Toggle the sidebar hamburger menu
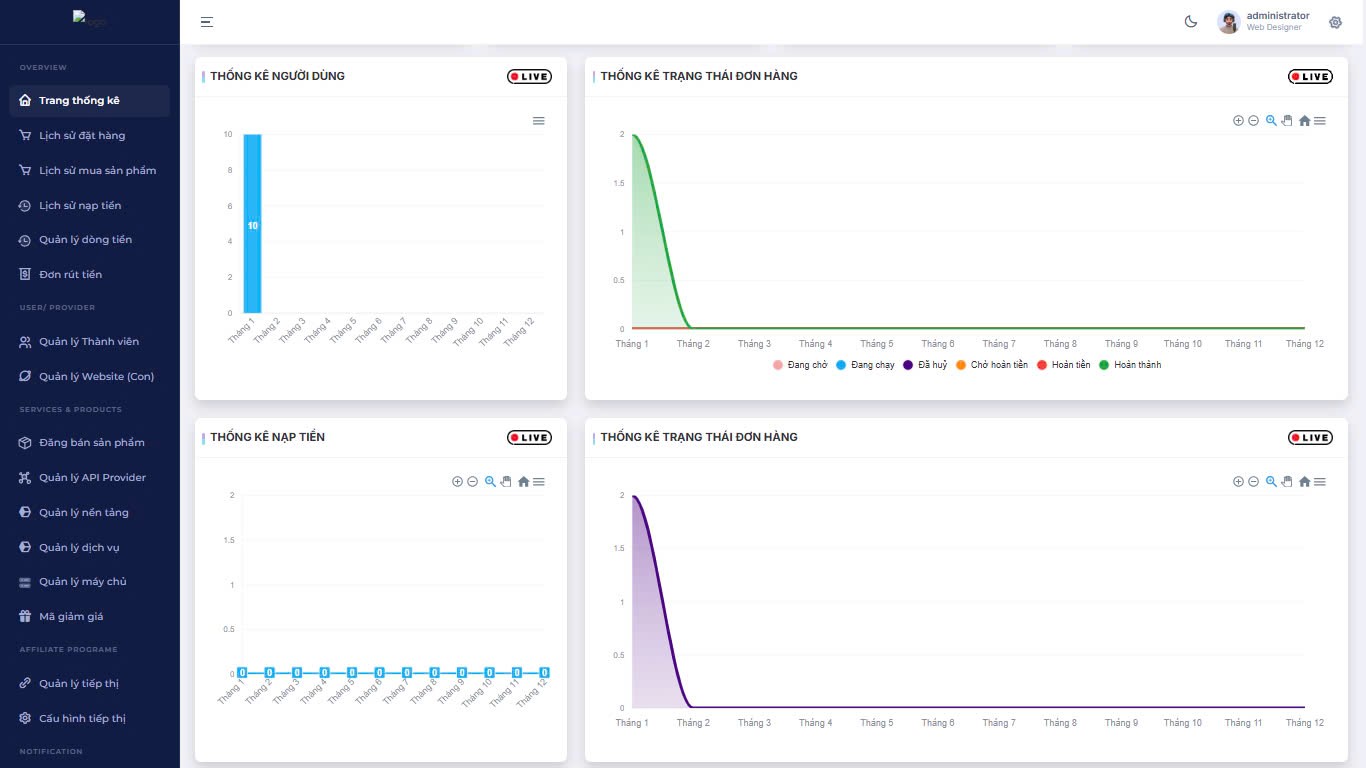 pos(207,22)
